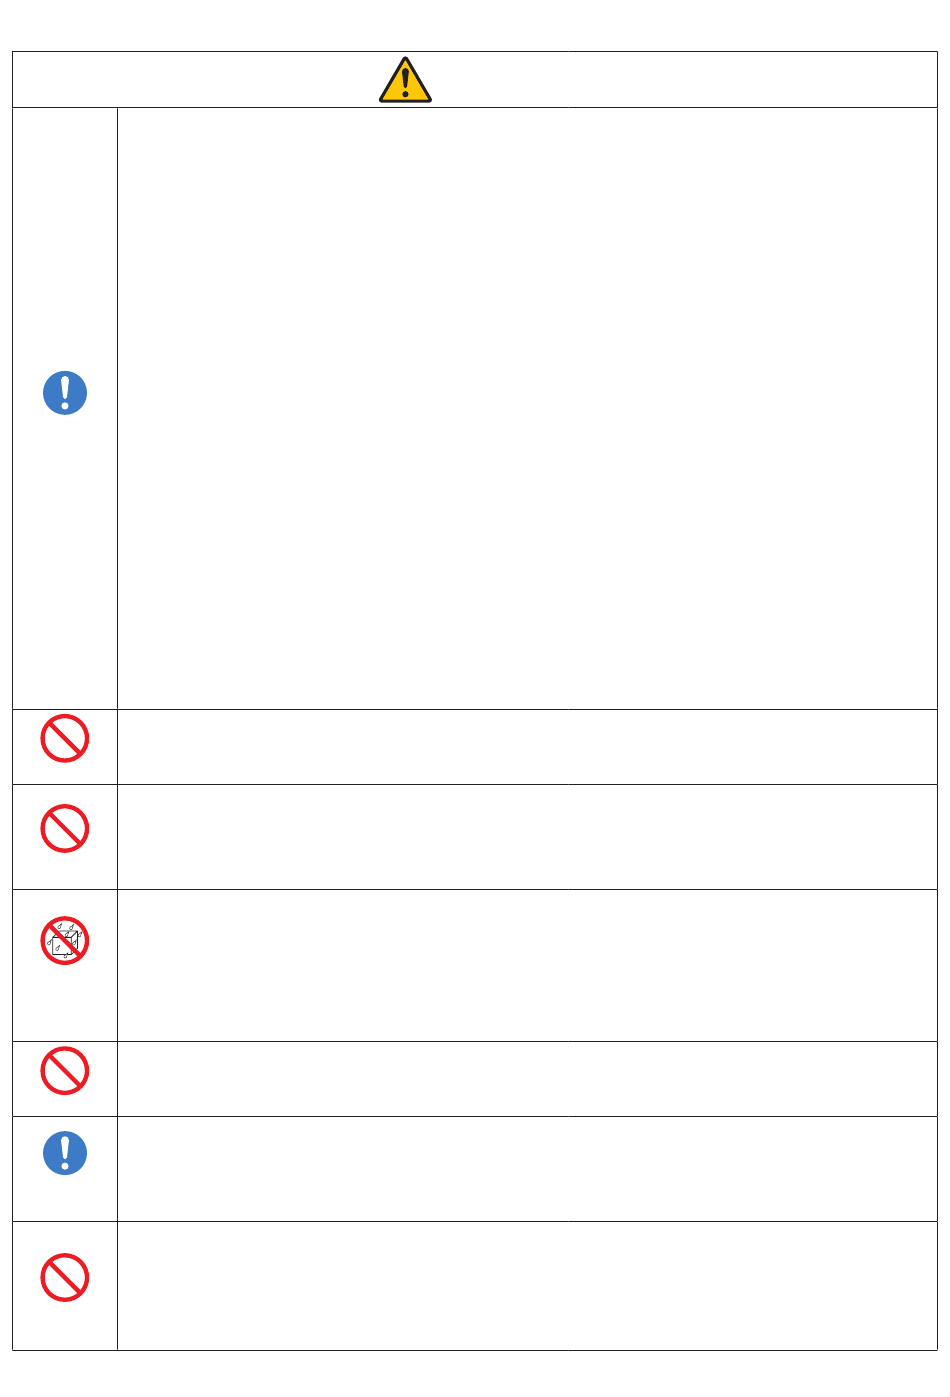
Task: Click the header banner cell surrounding the warning triangle
Action: [x=475, y=80]
